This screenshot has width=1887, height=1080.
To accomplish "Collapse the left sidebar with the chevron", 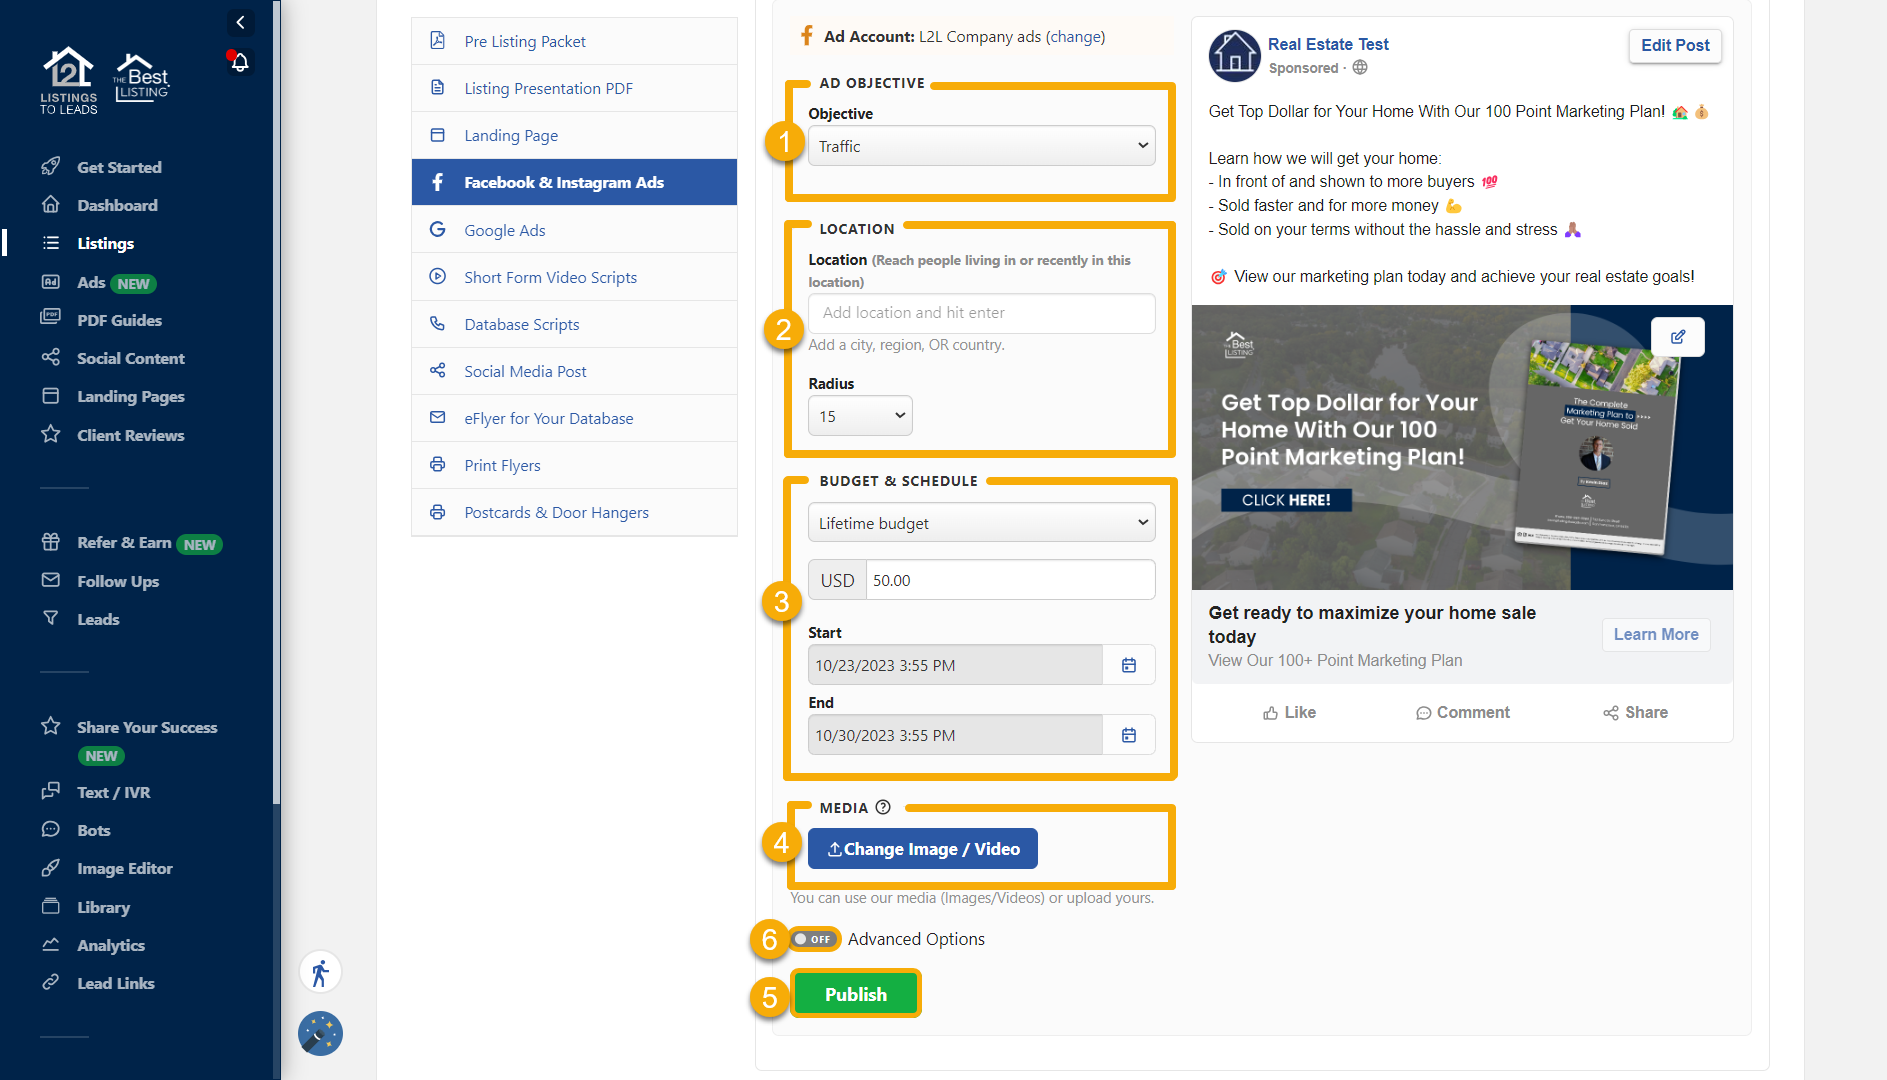I will pyautogui.click(x=239, y=22).
